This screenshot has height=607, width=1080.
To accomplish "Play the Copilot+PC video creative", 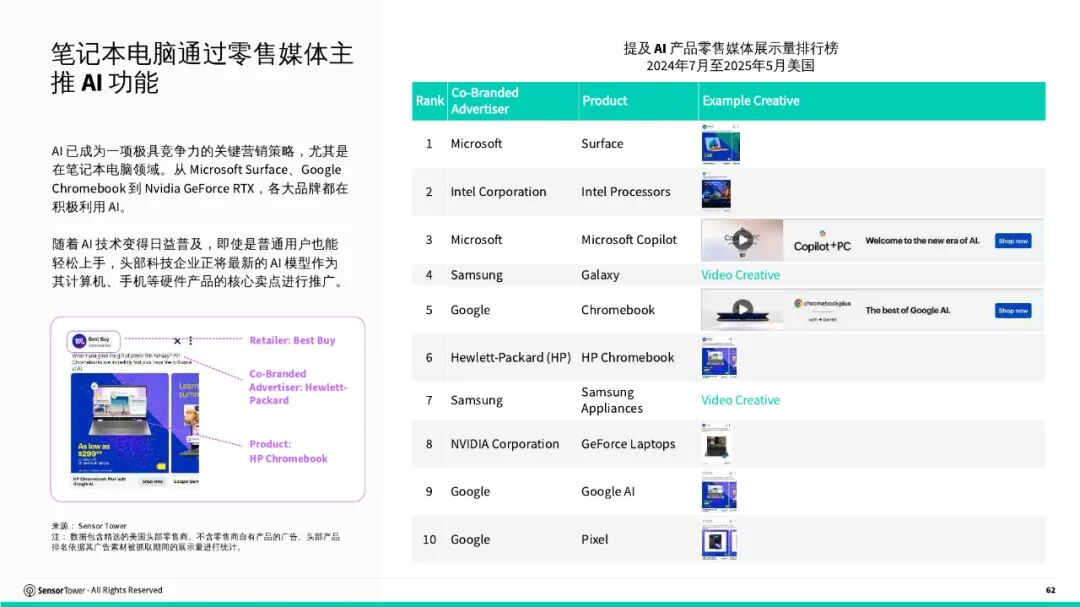I will [x=742, y=240].
